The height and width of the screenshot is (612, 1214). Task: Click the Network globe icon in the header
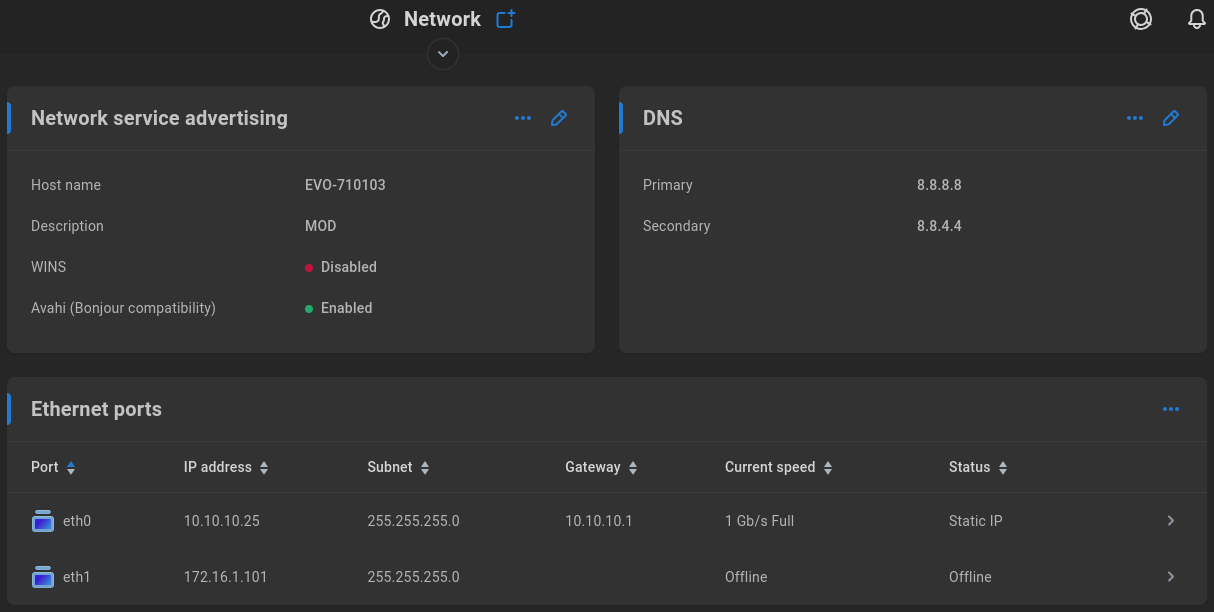point(380,19)
